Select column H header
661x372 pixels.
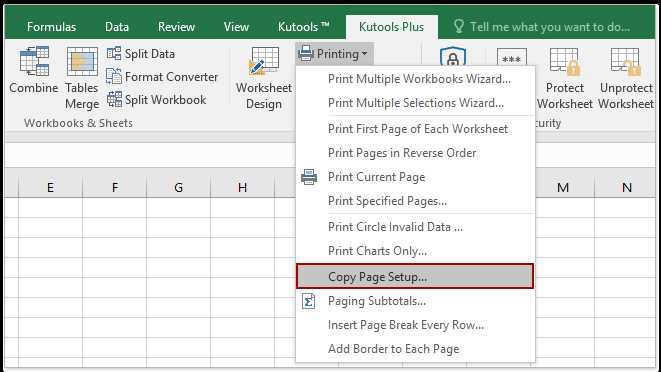[x=242, y=187]
